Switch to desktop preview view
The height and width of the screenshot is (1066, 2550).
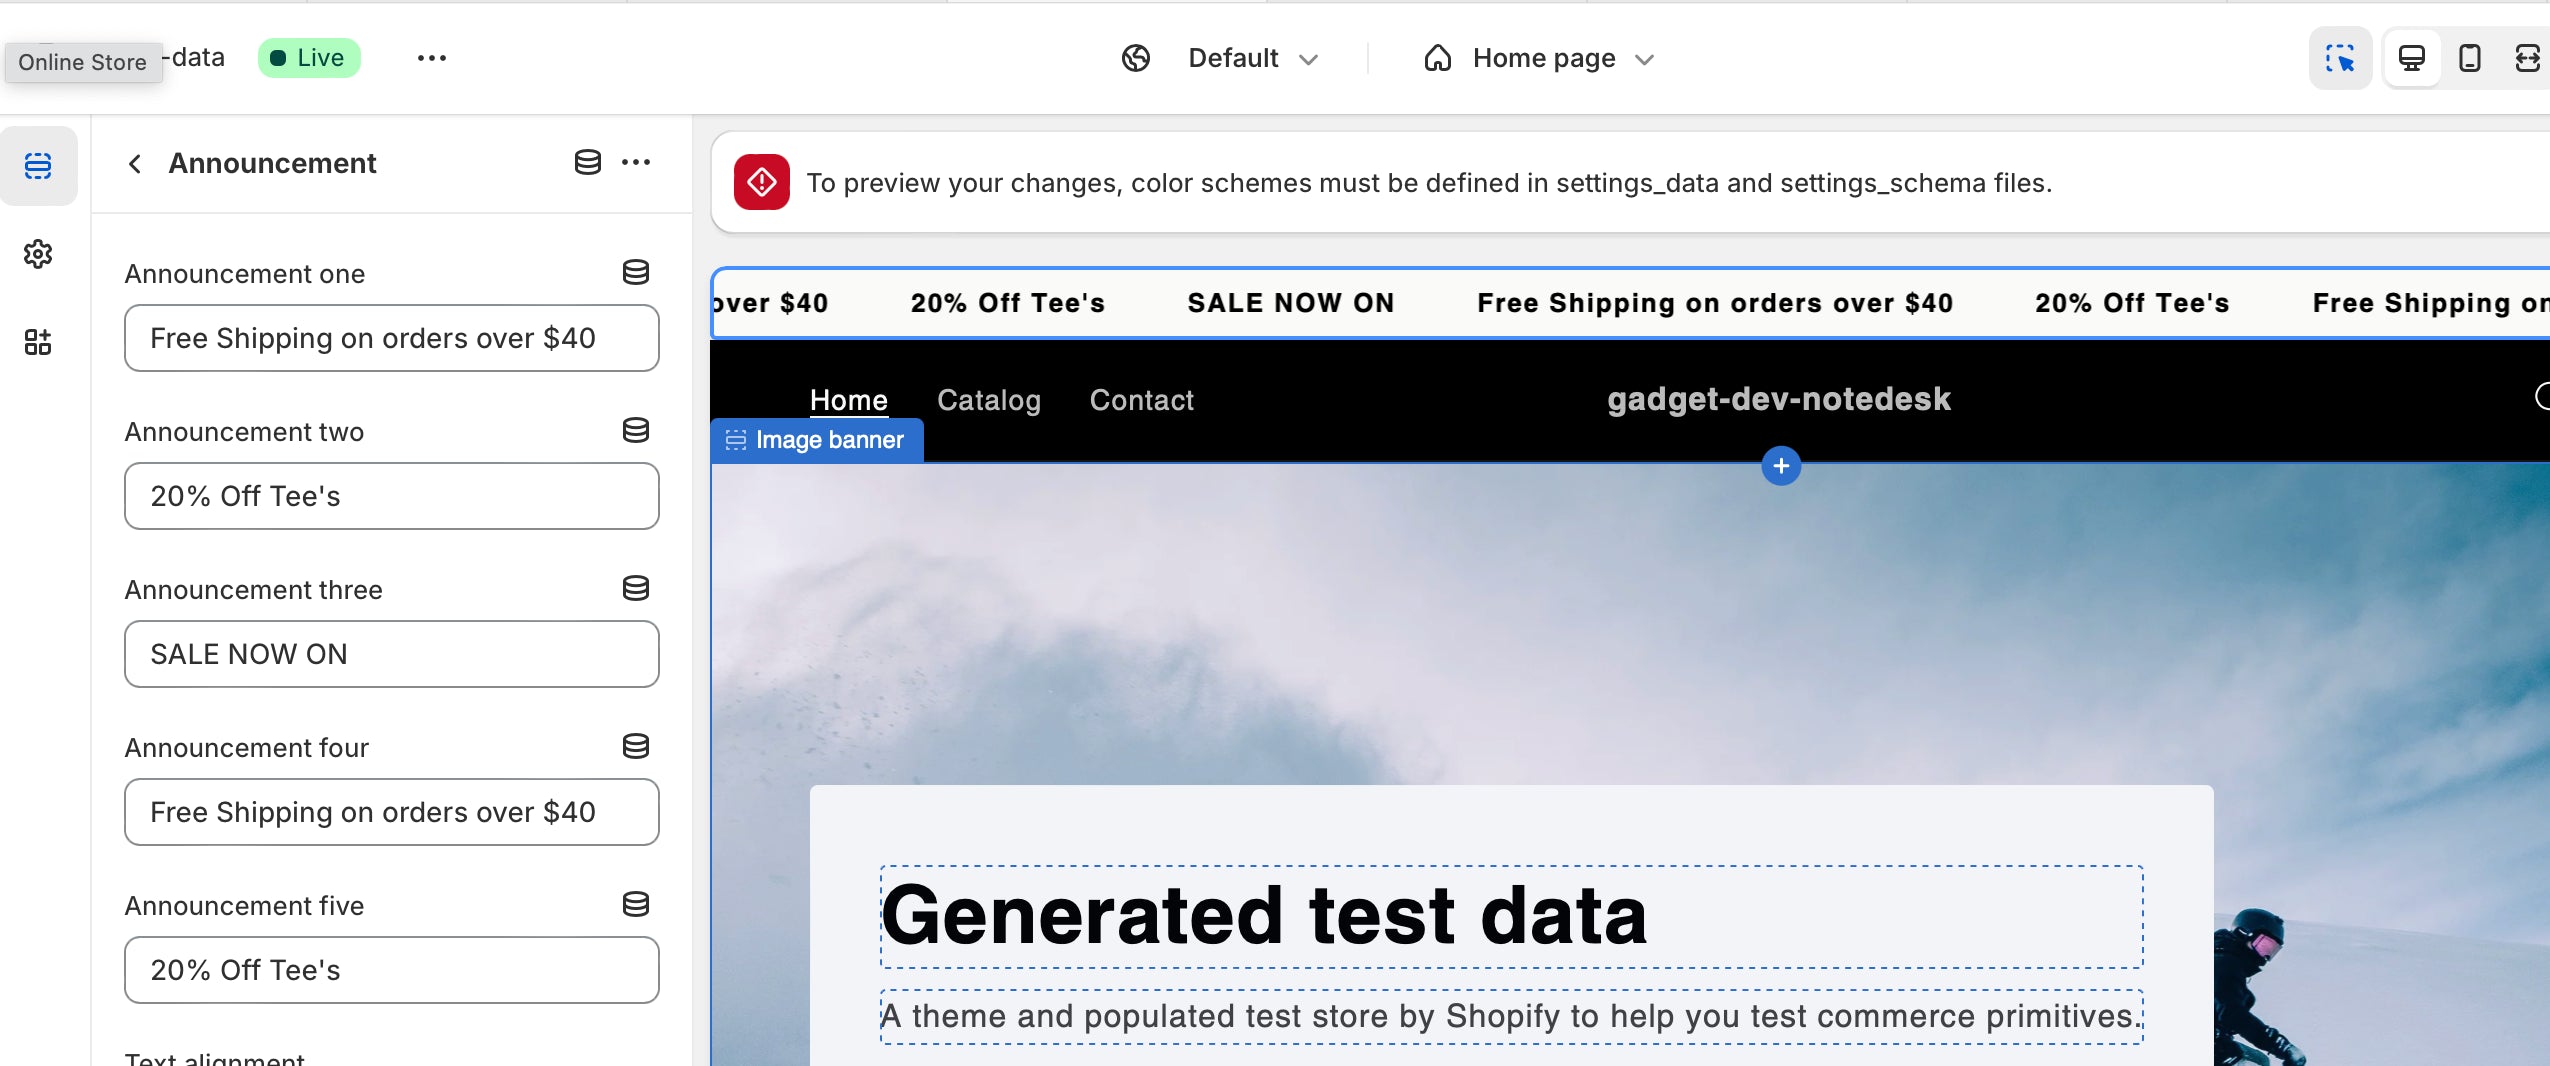point(2412,59)
